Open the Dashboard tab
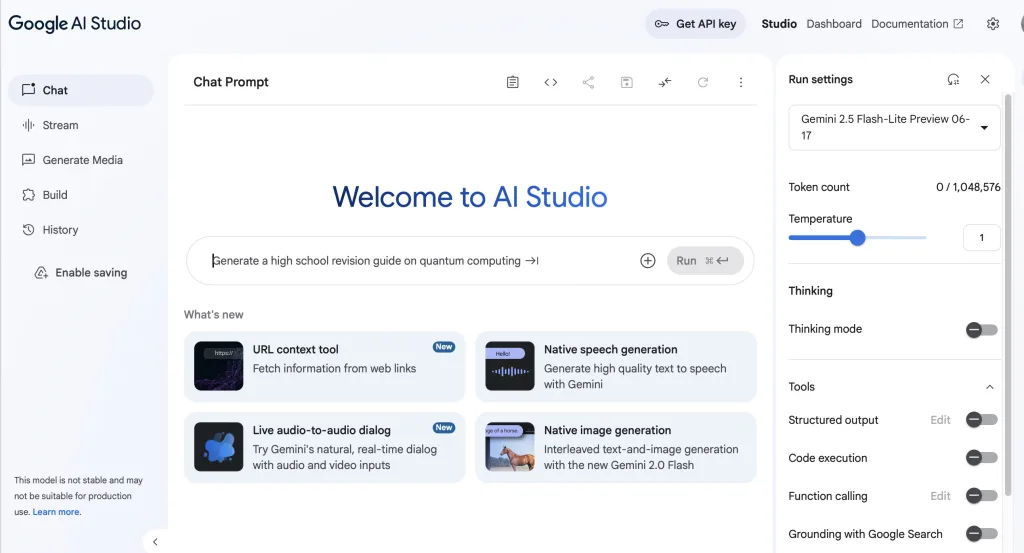Screen dimensions: 1024x553 click(x=834, y=24)
